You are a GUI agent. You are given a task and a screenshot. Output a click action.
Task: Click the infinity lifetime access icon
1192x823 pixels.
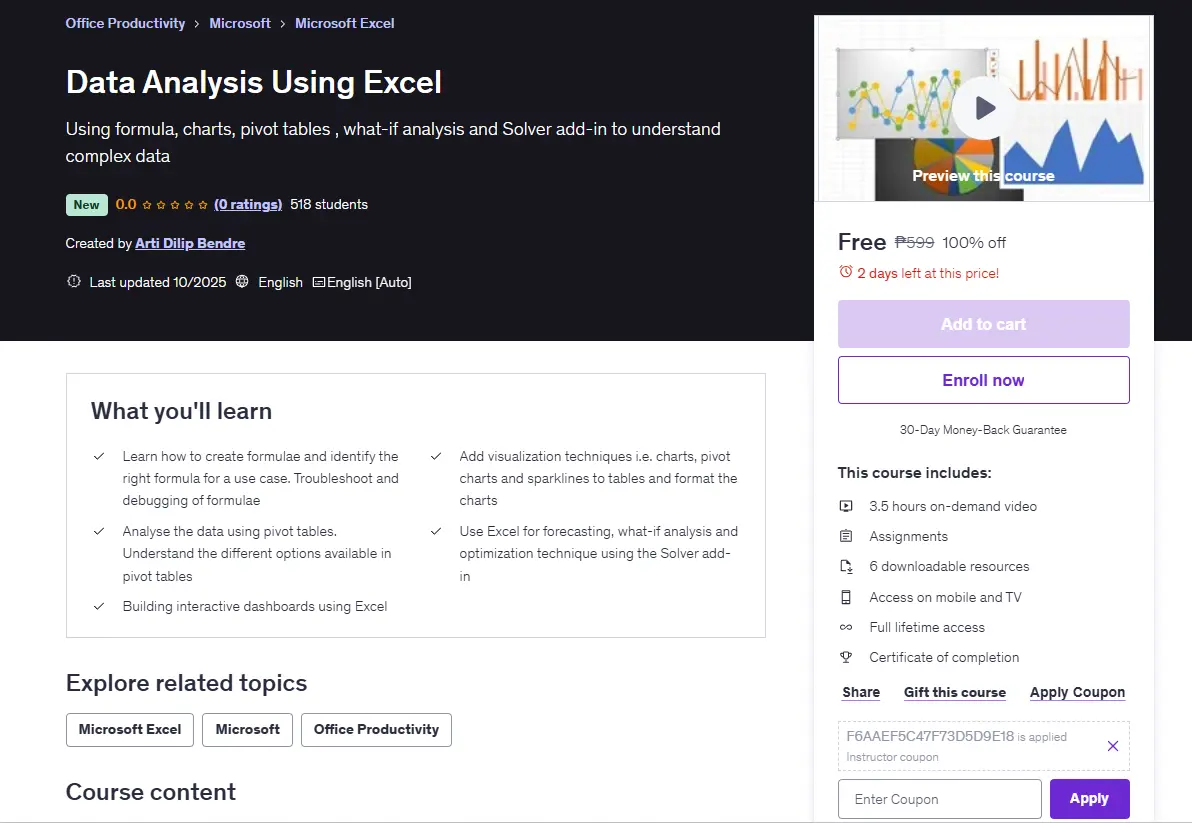click(845, 627)
